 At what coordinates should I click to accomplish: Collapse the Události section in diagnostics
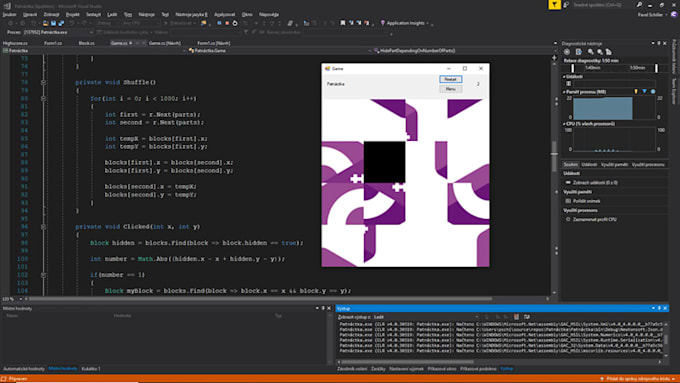click(564, 77)
